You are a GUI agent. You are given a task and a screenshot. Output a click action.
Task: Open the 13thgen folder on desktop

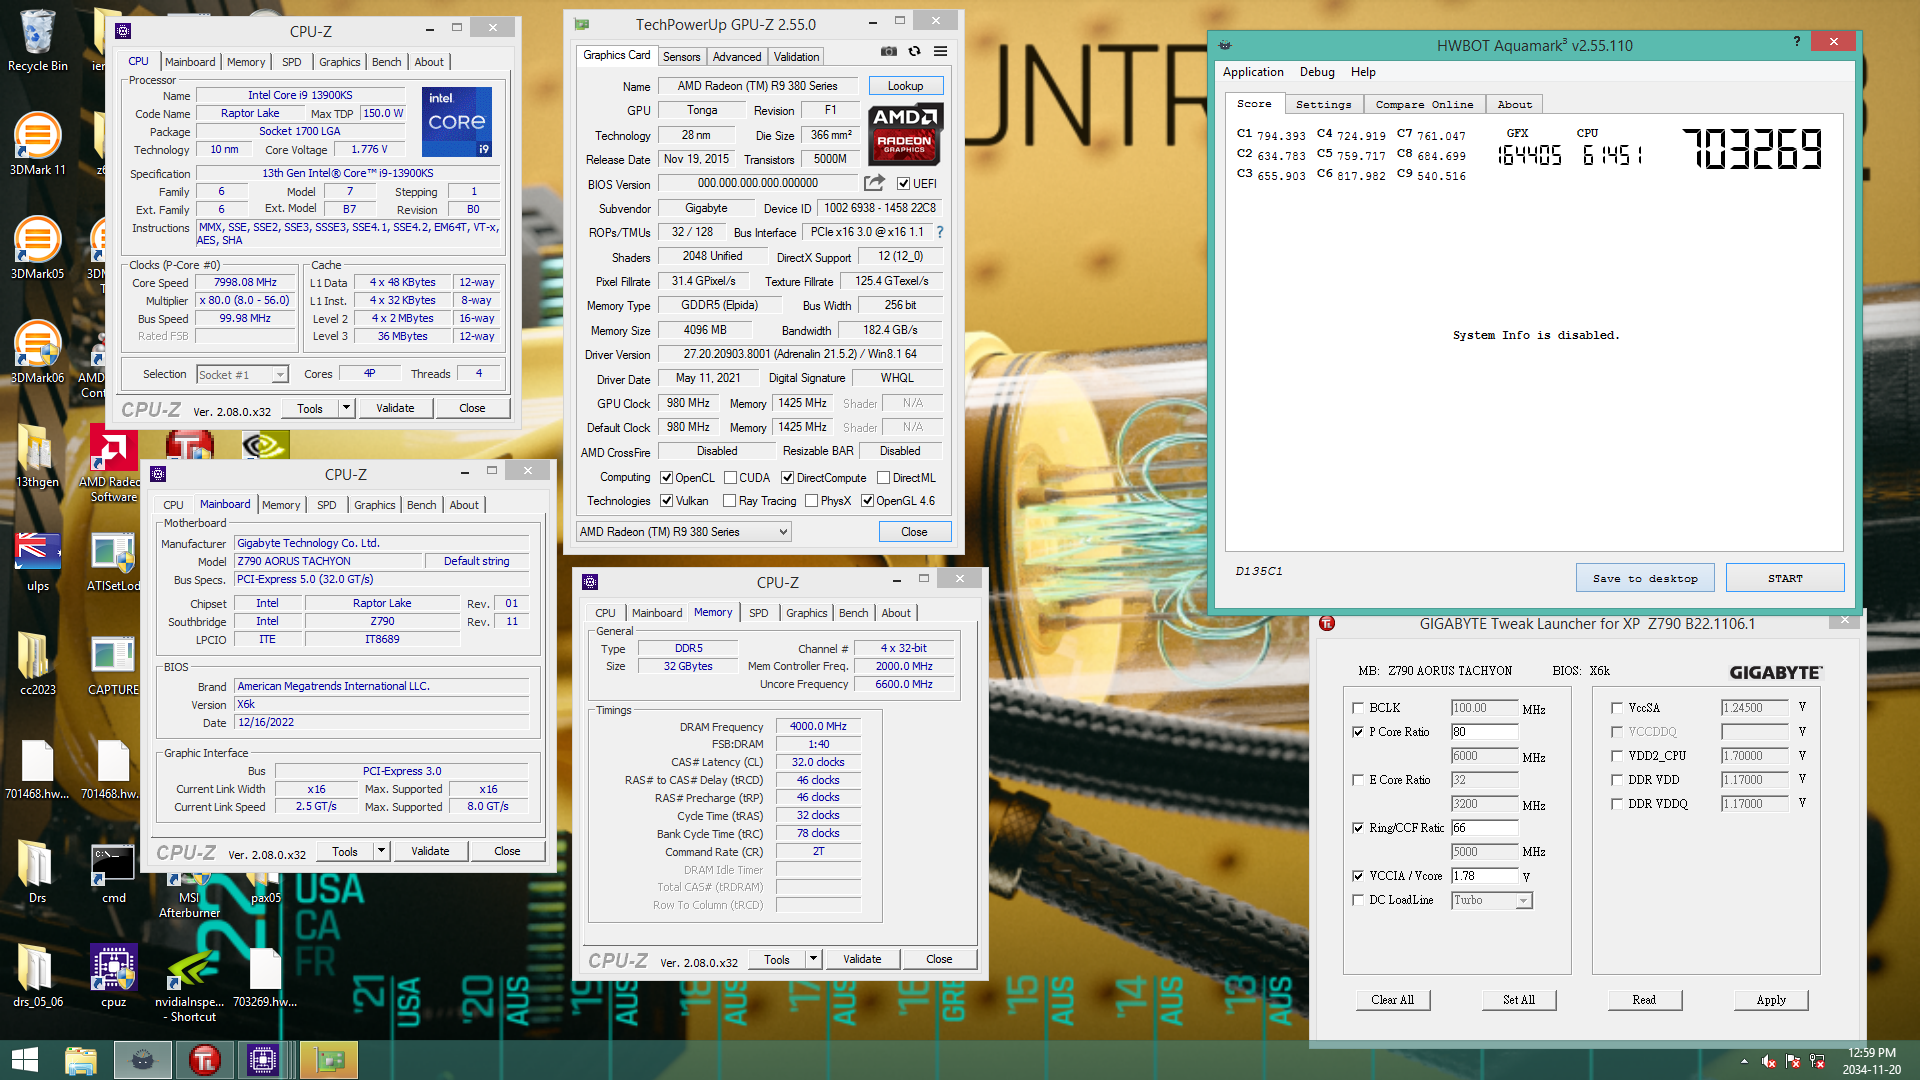click(x=38, y=456)
